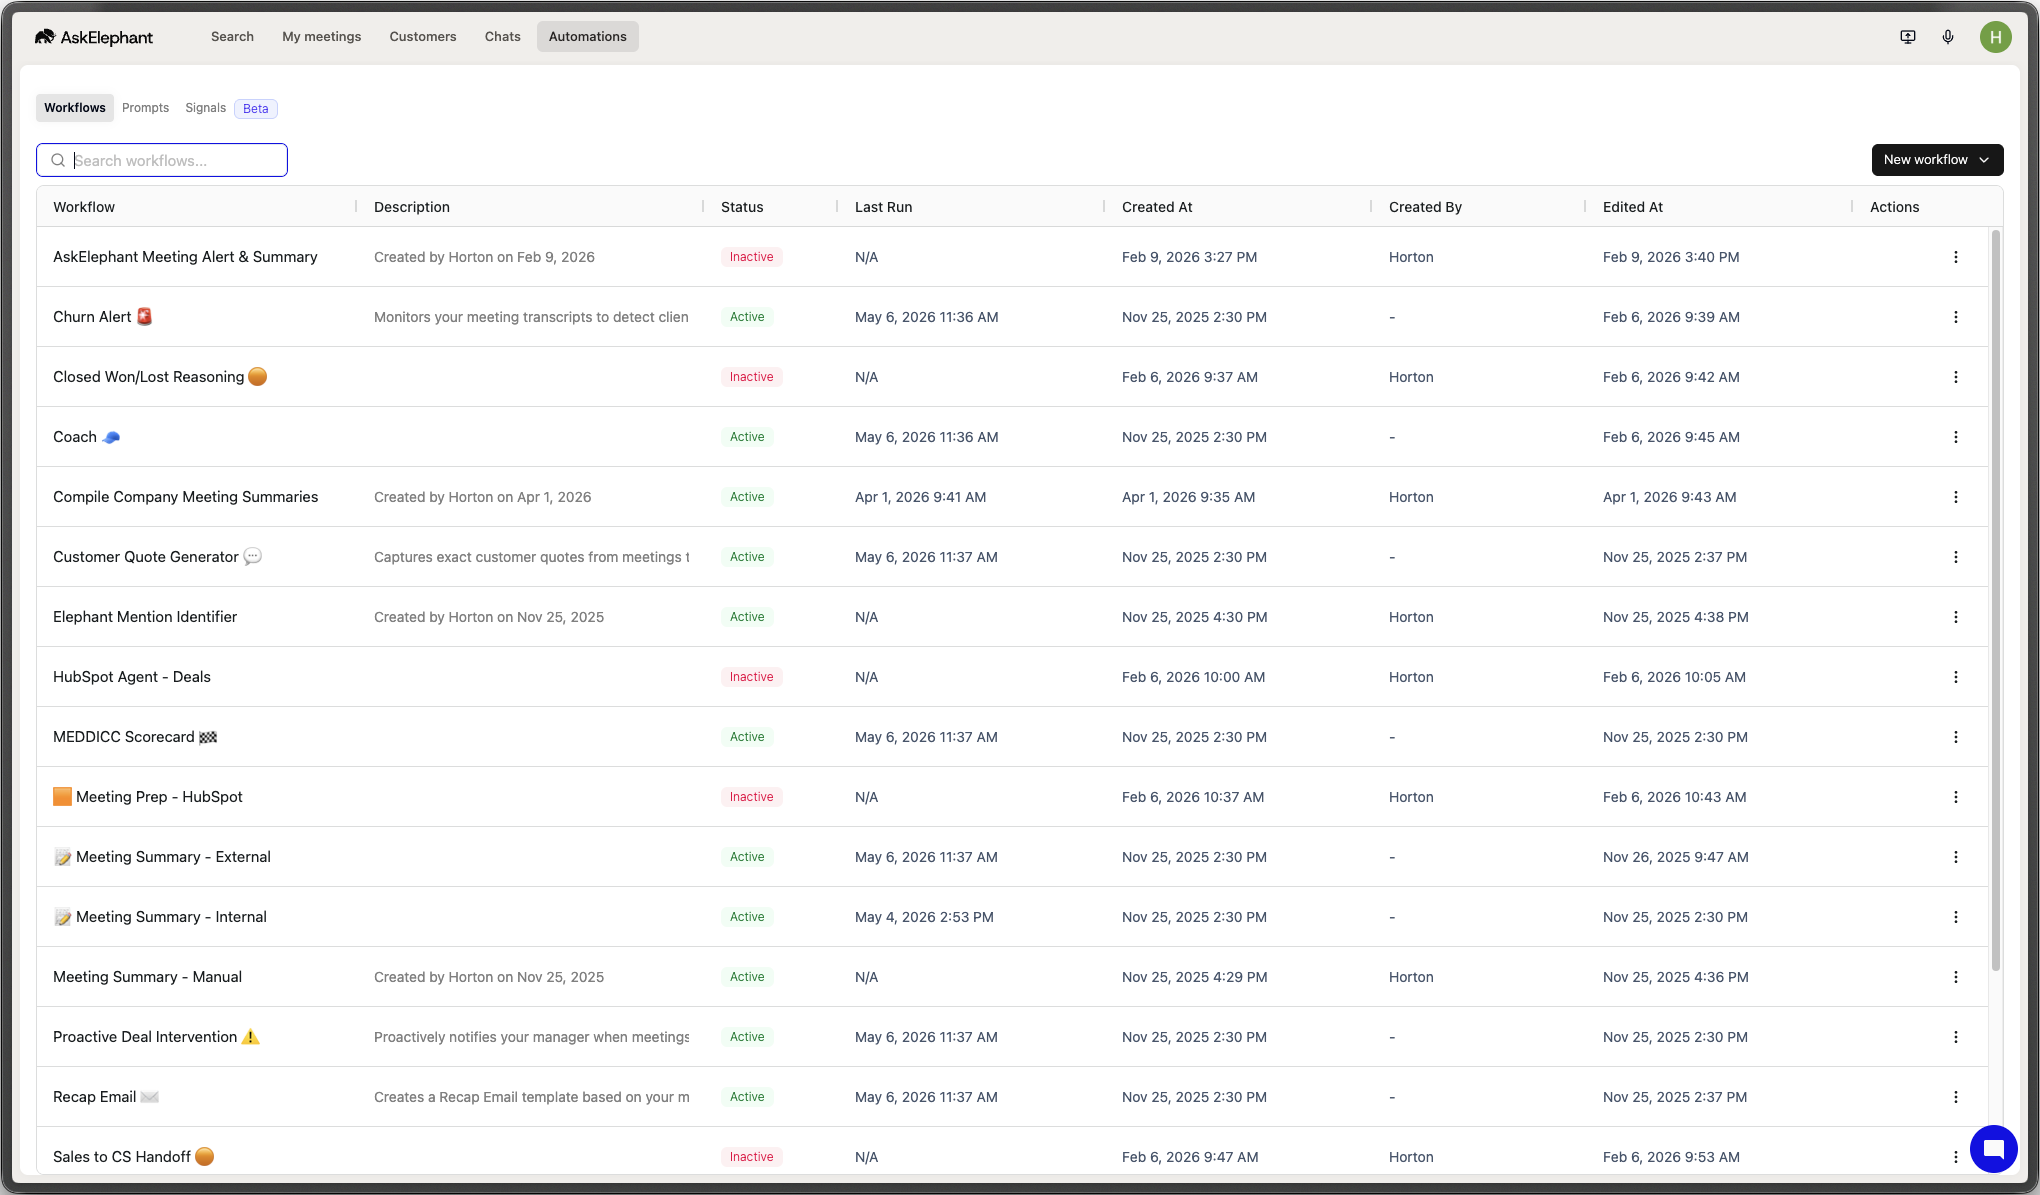The height and width of the screenshot is (1195, 2040).
Task: Click Active status of Customer Quote Generator
Action: click(x=747, y=557)
